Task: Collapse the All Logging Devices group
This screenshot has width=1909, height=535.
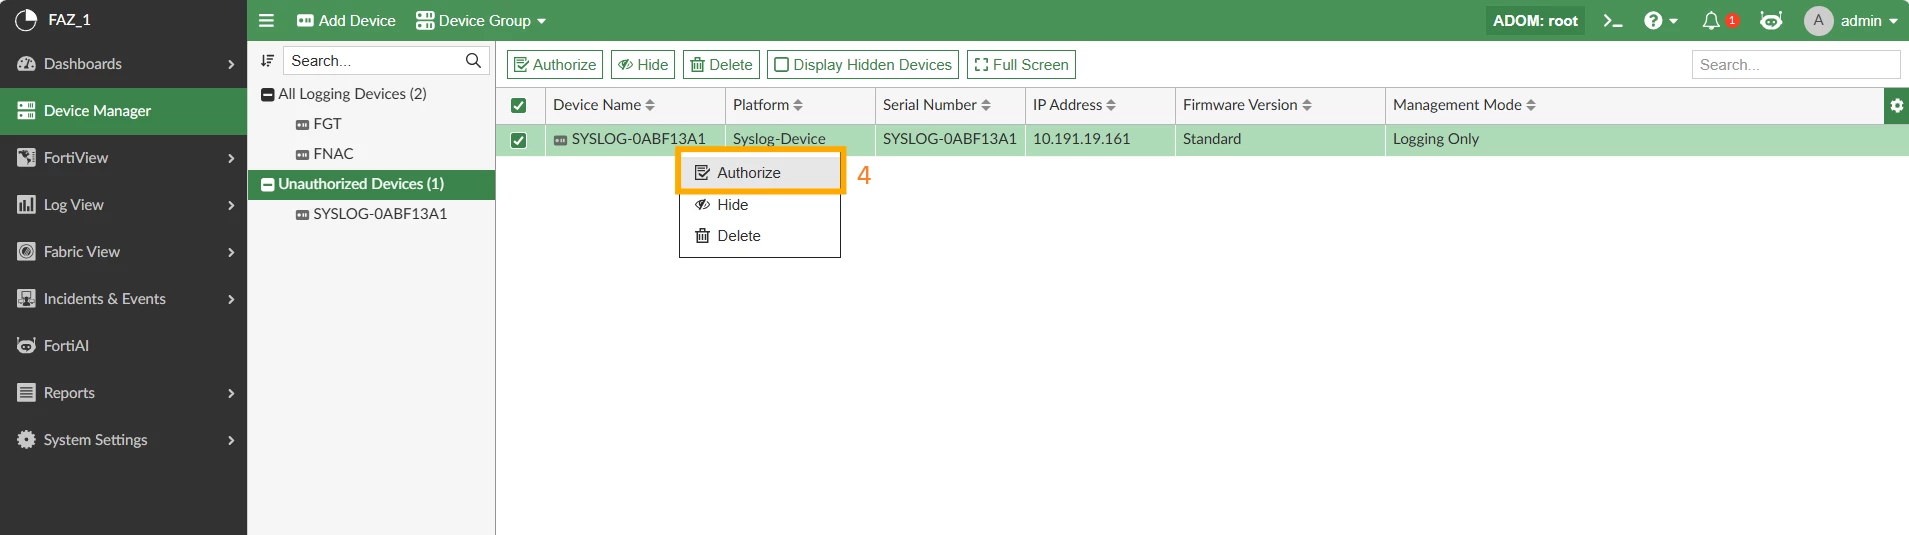Action: (x=268, y=95)
